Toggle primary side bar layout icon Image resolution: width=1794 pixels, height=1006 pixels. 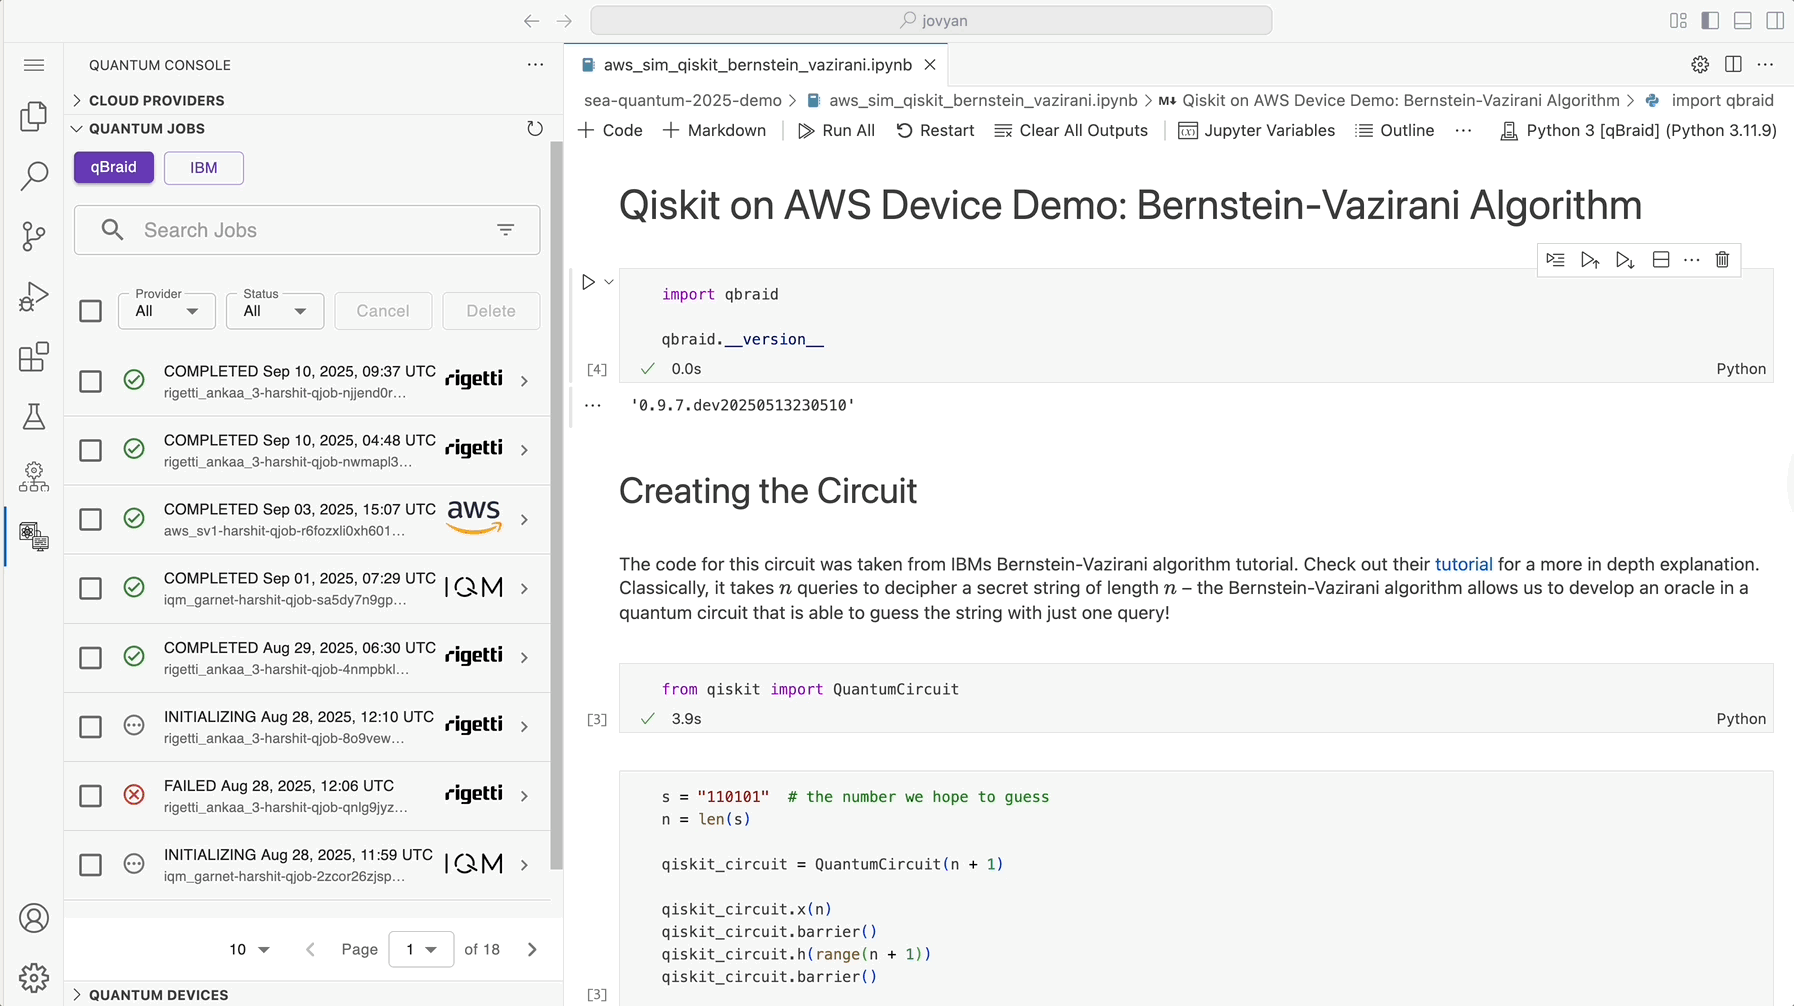1710,20
